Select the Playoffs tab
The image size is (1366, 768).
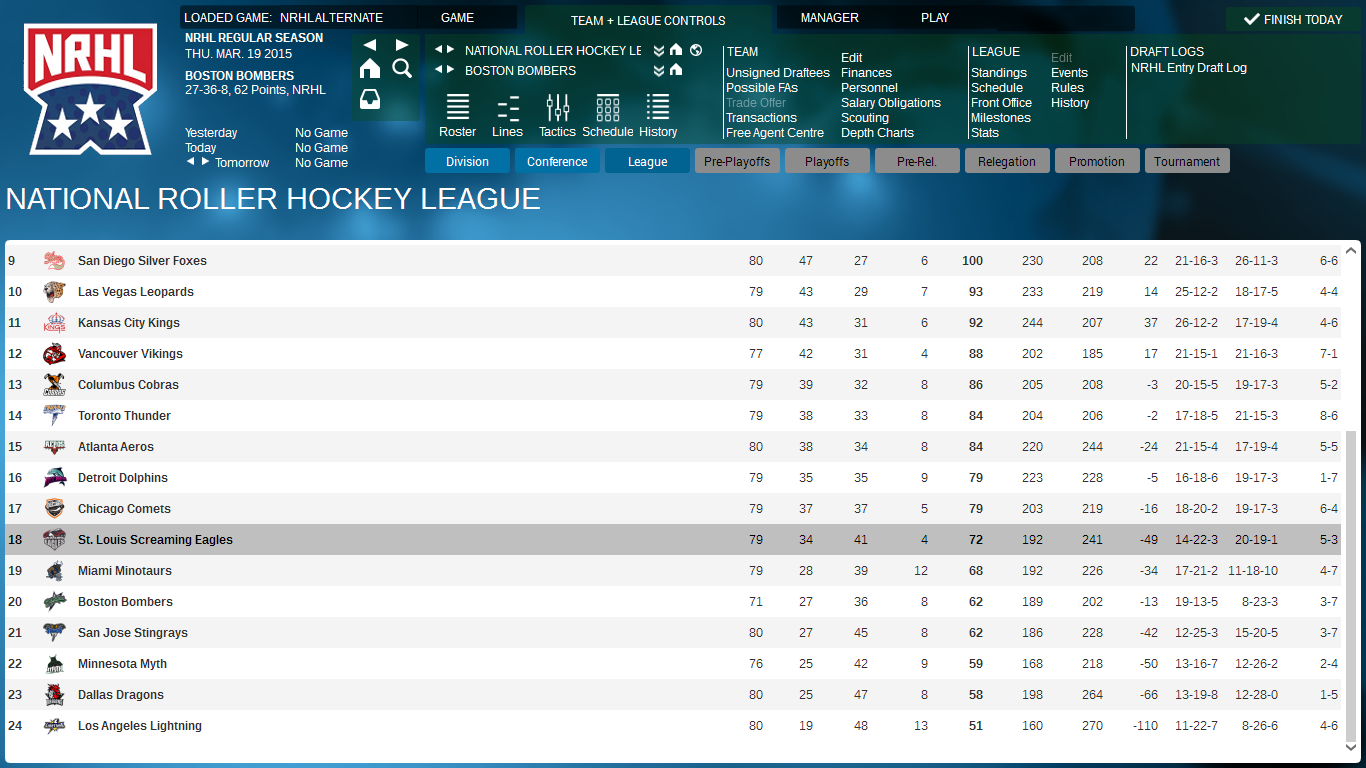827,161
